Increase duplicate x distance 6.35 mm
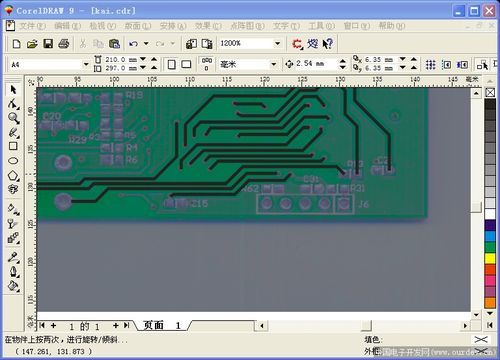The image size is (500, 360). coord(414,59)
